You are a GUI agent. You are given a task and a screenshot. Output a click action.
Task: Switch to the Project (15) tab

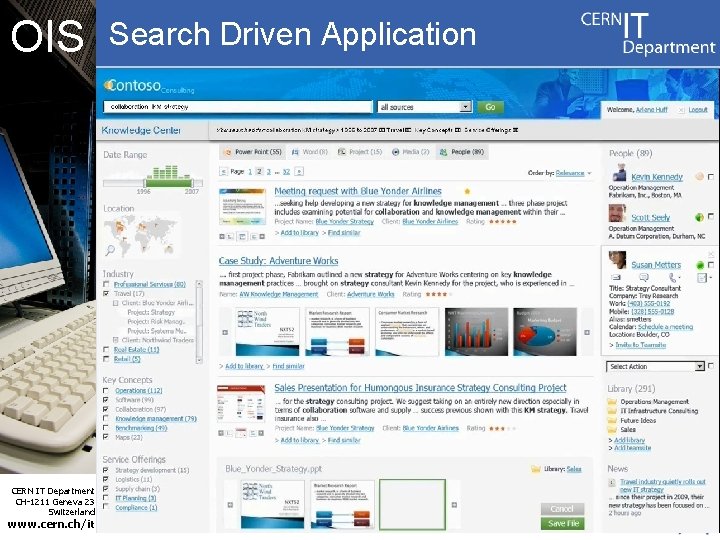pyautogui.click(x=360, y=152)
